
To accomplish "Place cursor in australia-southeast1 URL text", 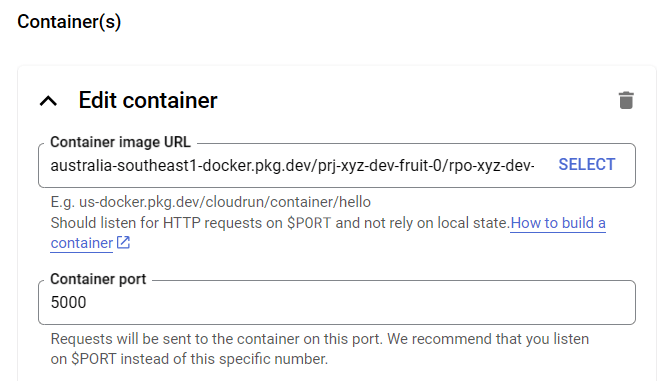I will coord(292,165).
